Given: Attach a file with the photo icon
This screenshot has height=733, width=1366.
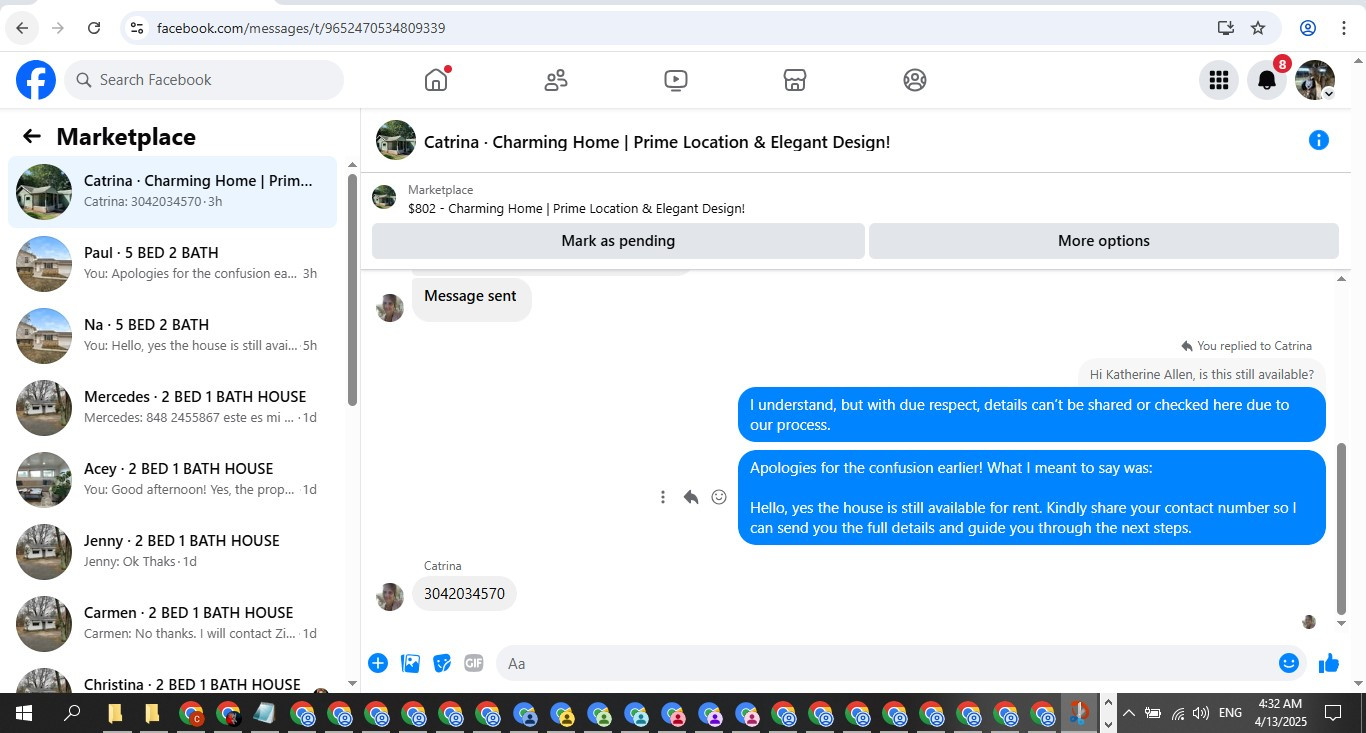Looking at the screenshot, I should (x=410, y=663).
